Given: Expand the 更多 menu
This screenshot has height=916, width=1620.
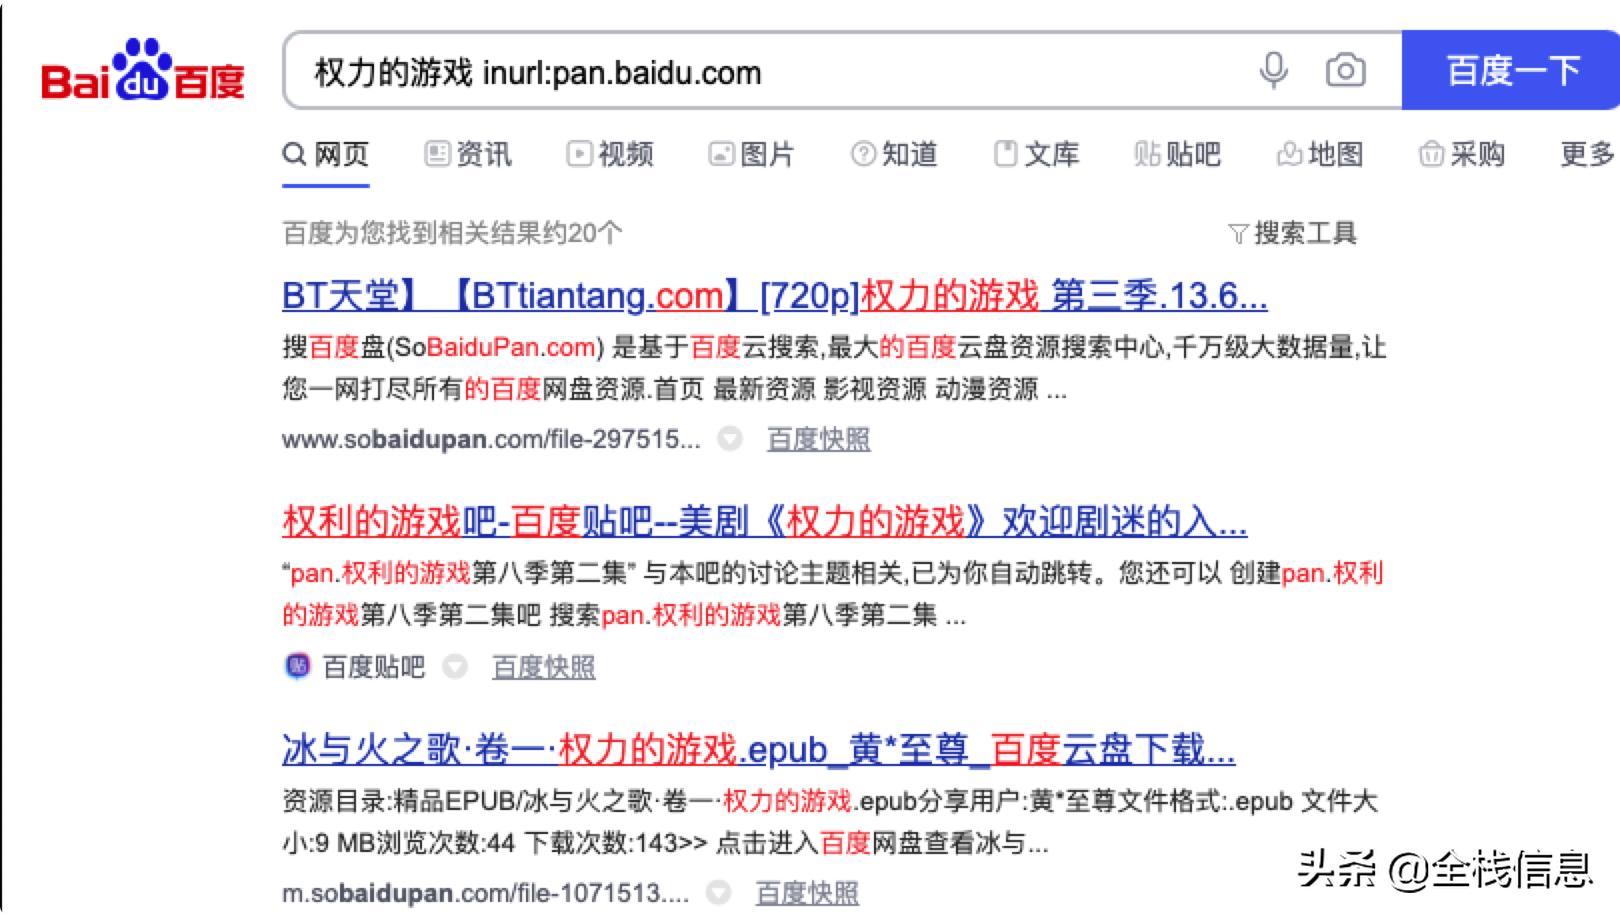Looking at the screenshot, I should point(1587,154).
